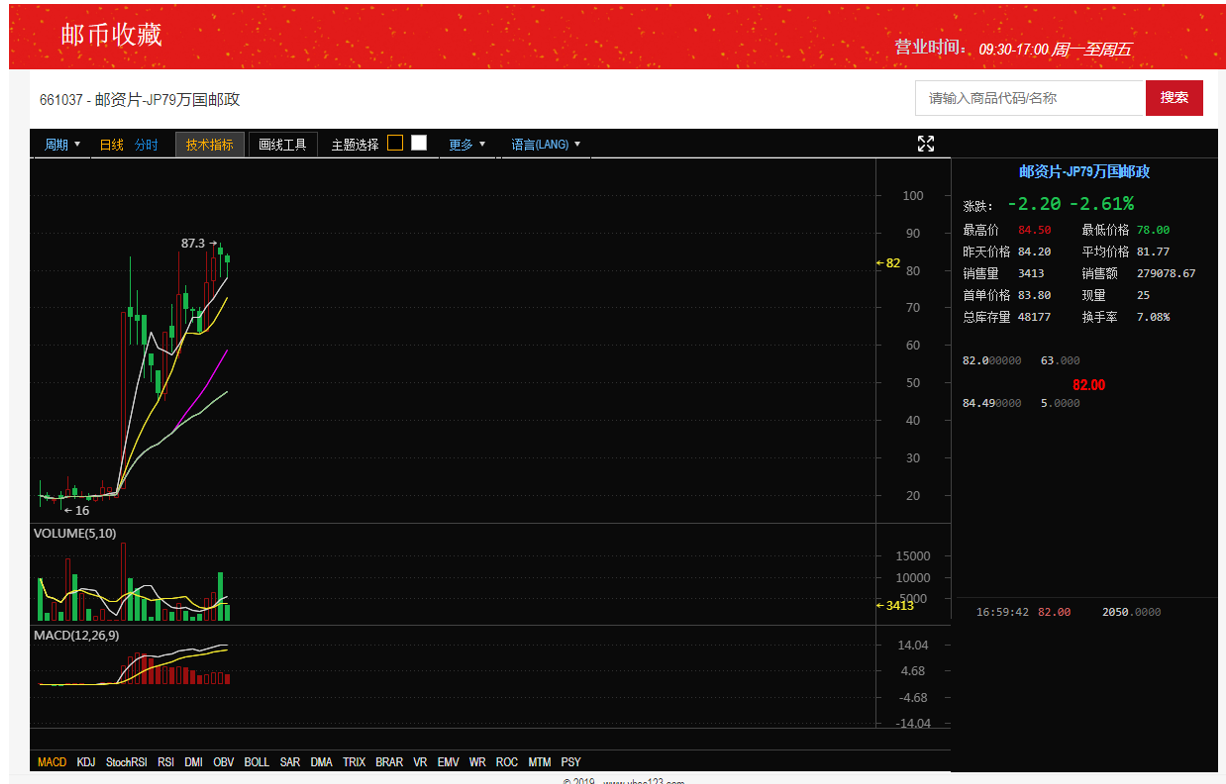Click 邮资片-JP79万国邮政 panel title
Viewport: 1226px width, 784px height.
coord(1084,172)
